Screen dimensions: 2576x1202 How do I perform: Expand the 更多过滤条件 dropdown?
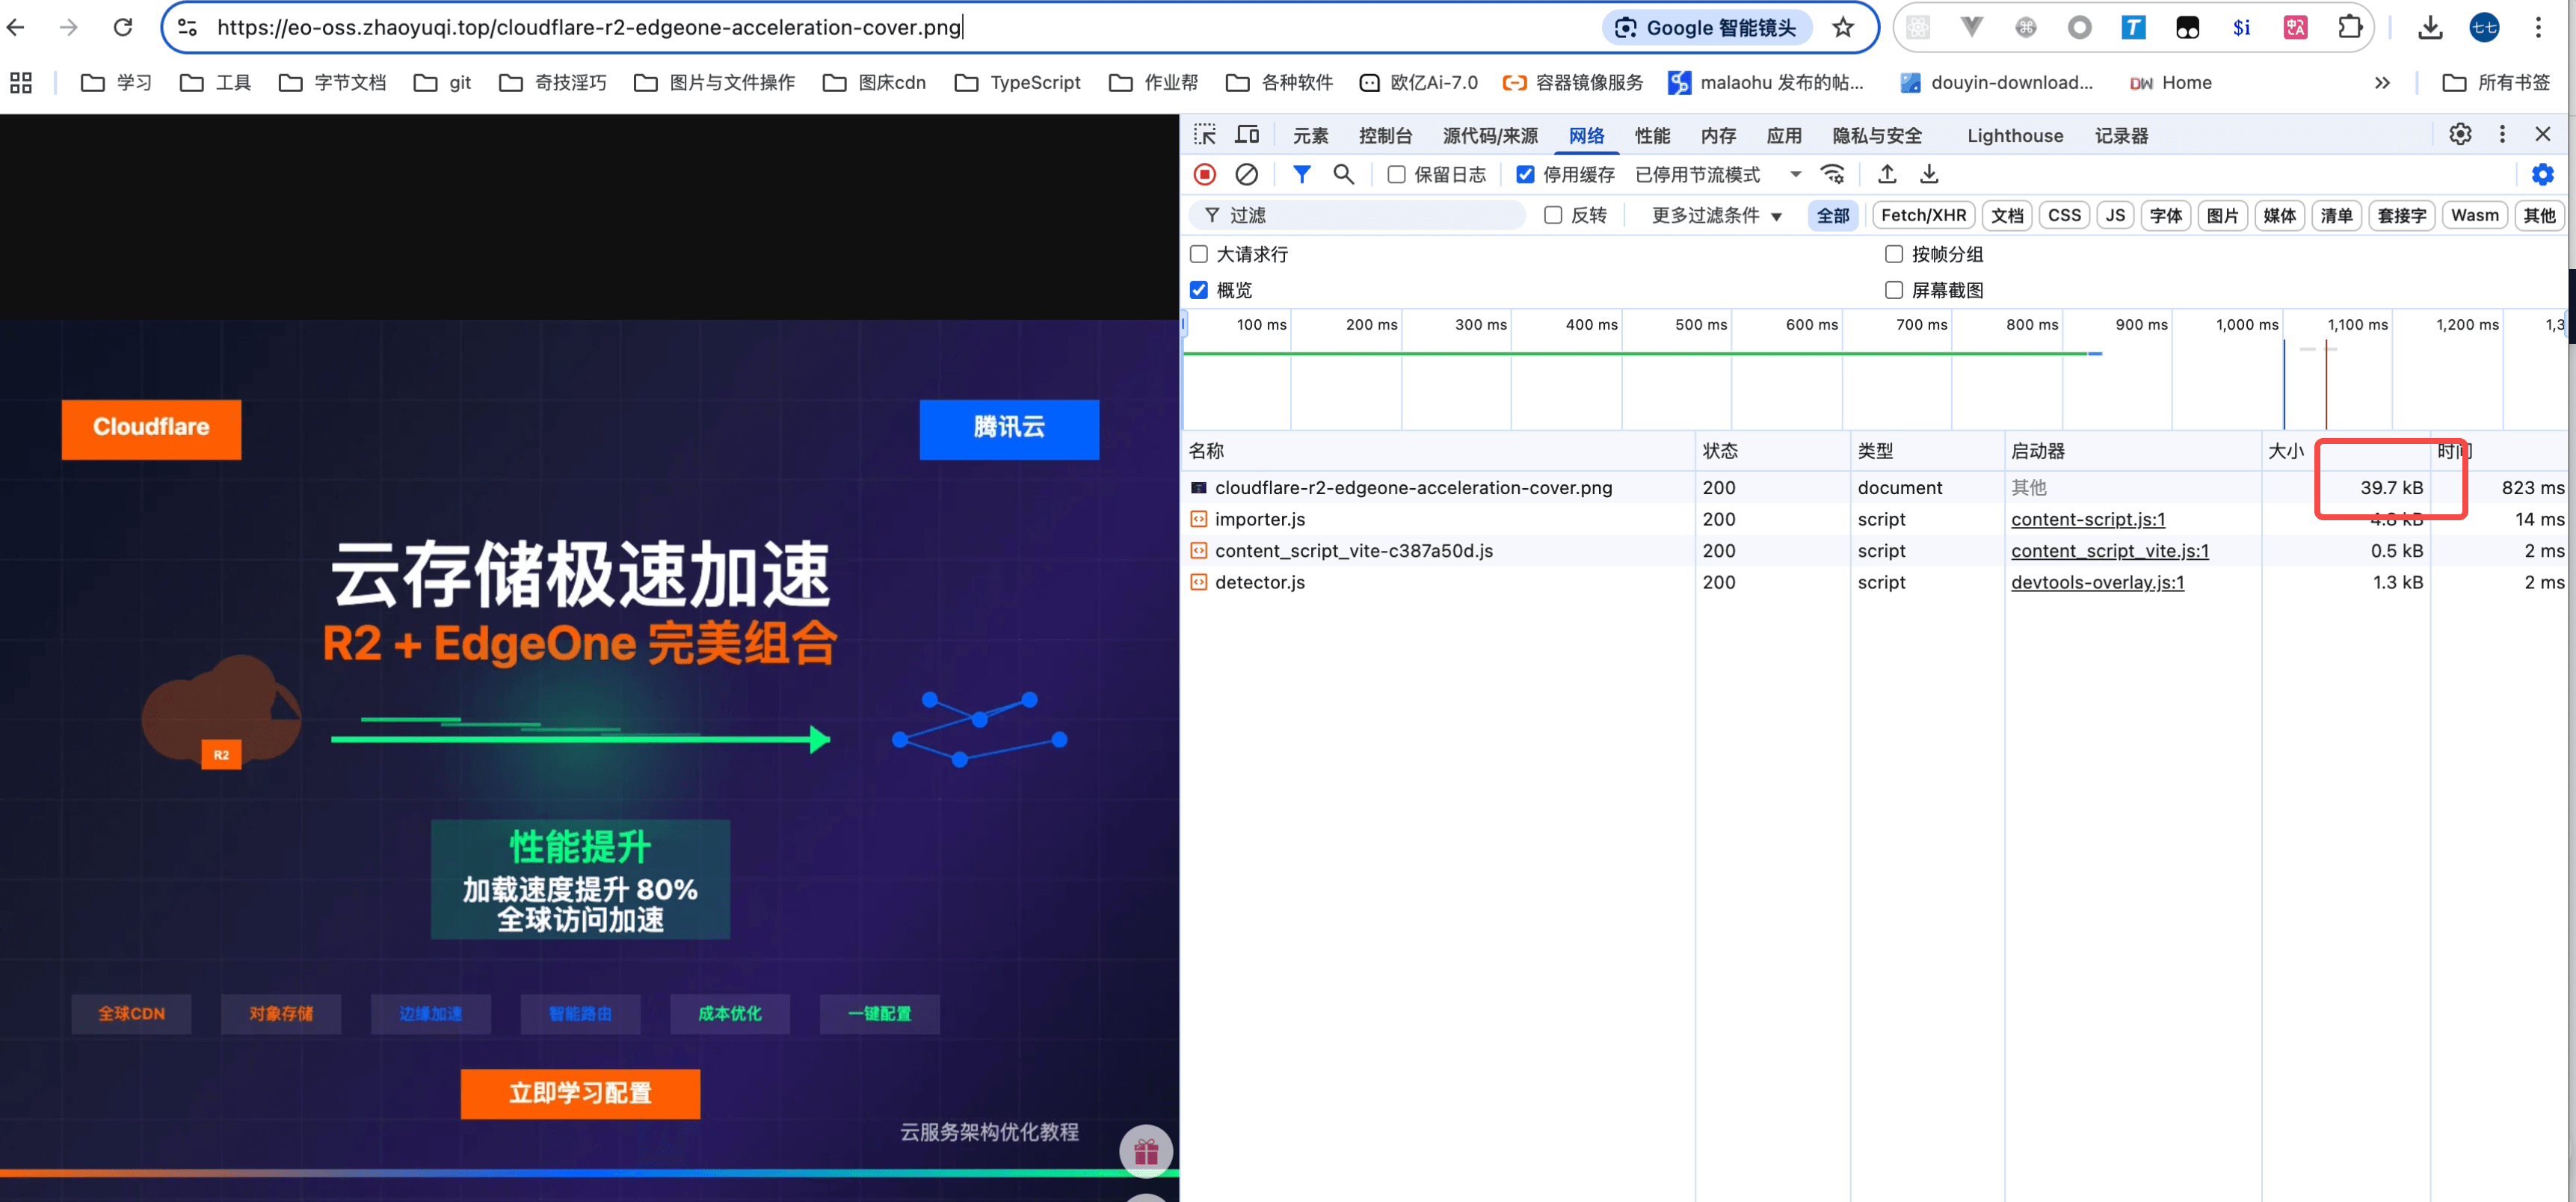pos(1716,215)
